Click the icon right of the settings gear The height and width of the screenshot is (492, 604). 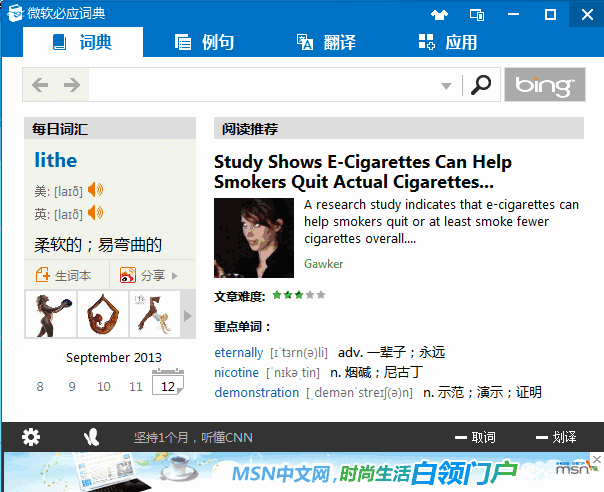tap(92, 437)
